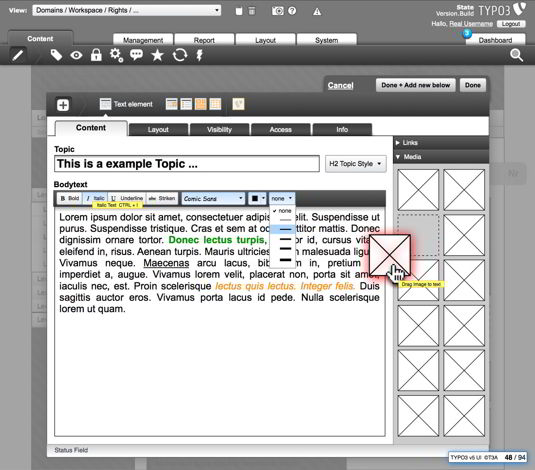Screen dimensions: 535x470
Task: Toggle Bold formatting
Action: [70, 198]
